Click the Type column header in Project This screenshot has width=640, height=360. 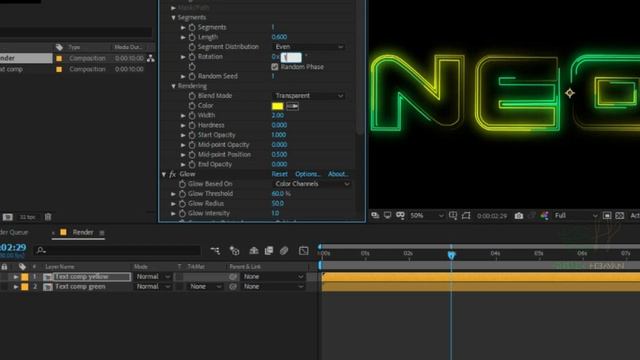[74, 47]
